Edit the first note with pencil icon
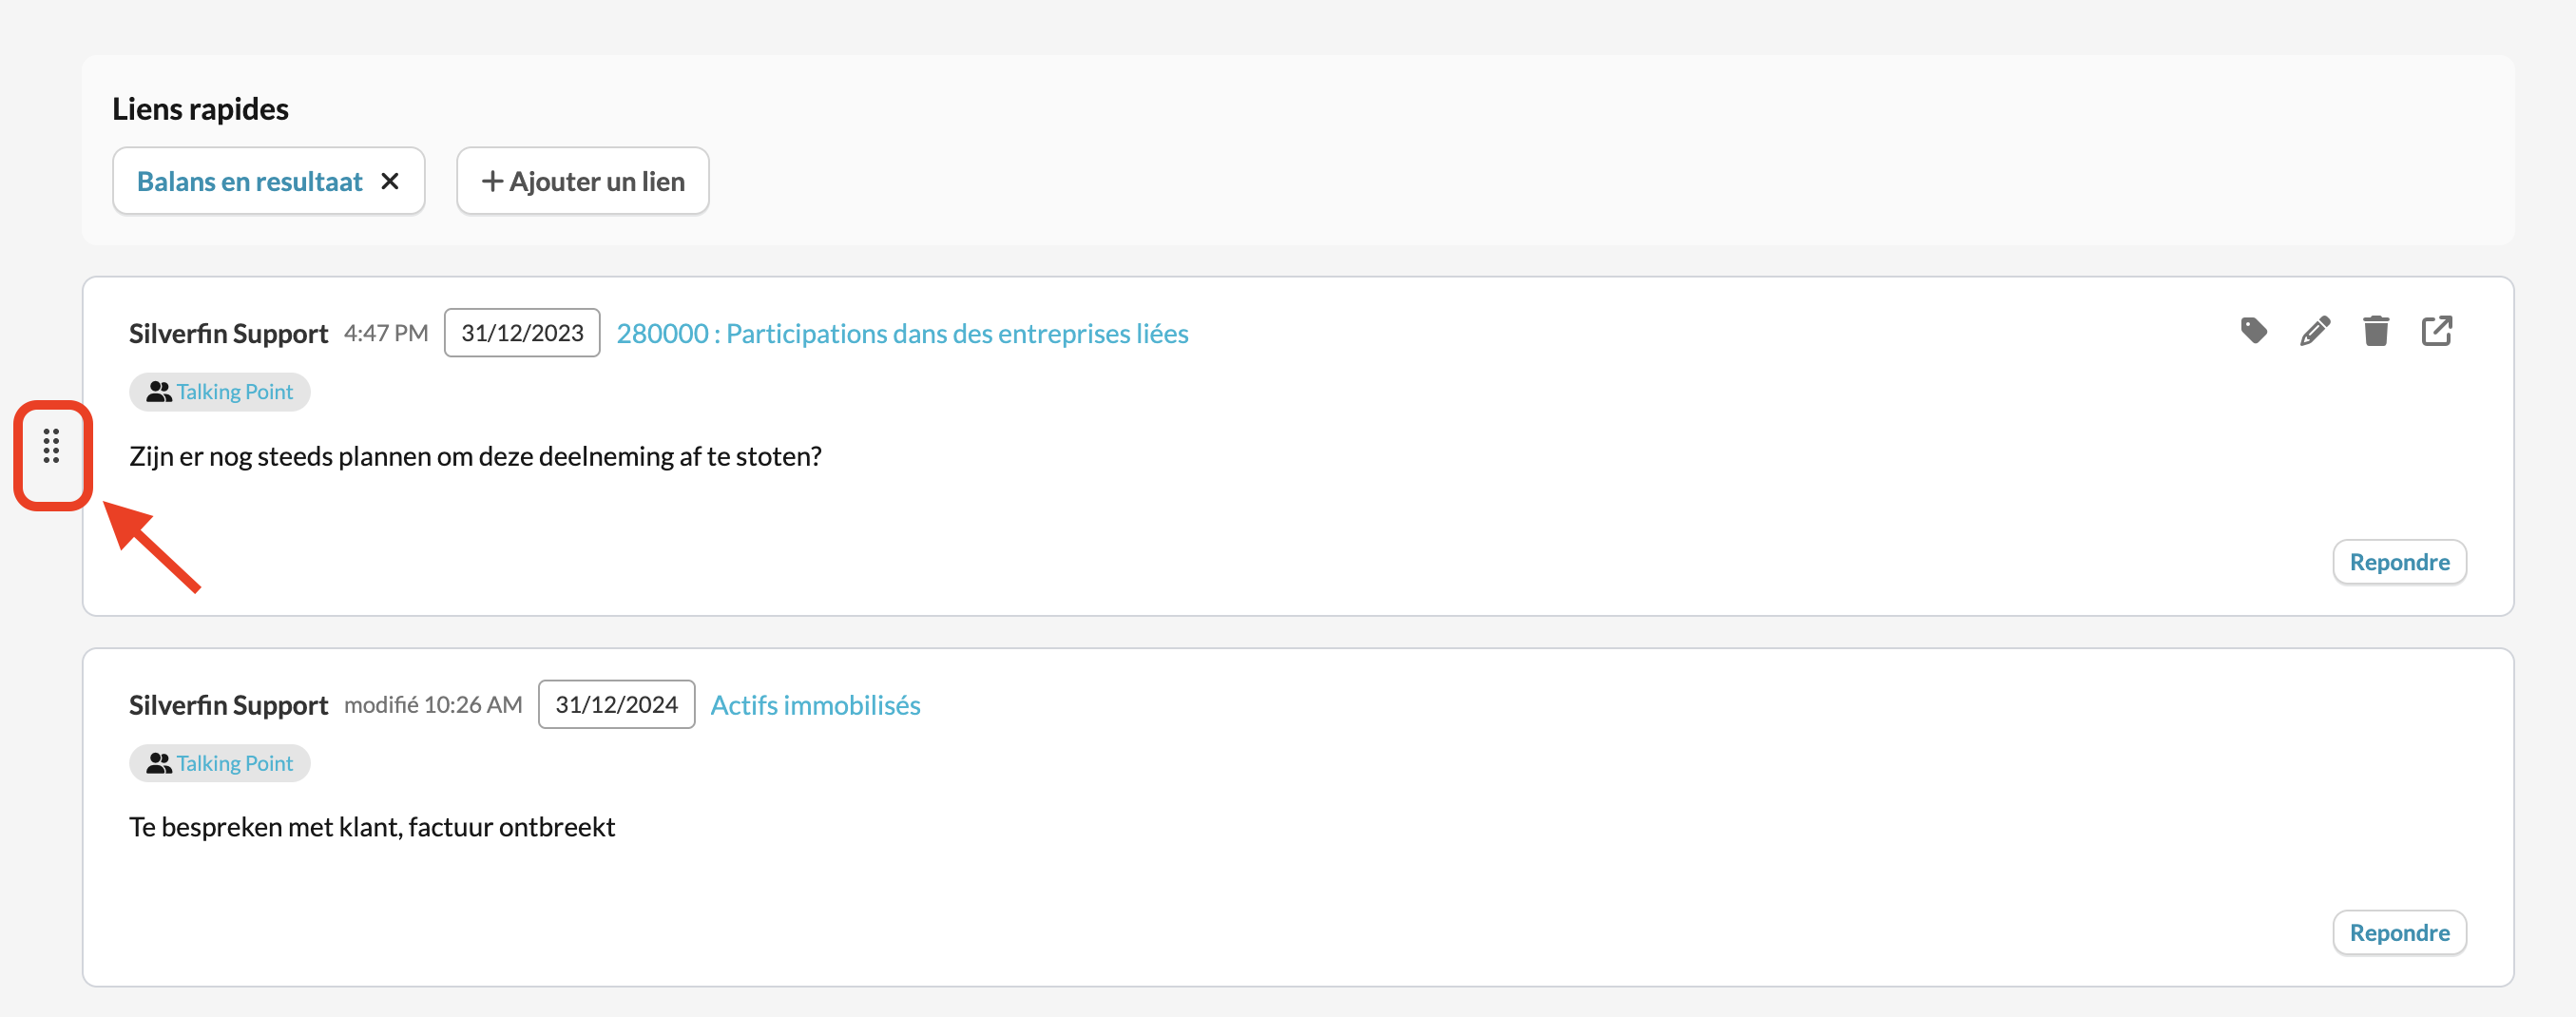 click(2315, 331)
